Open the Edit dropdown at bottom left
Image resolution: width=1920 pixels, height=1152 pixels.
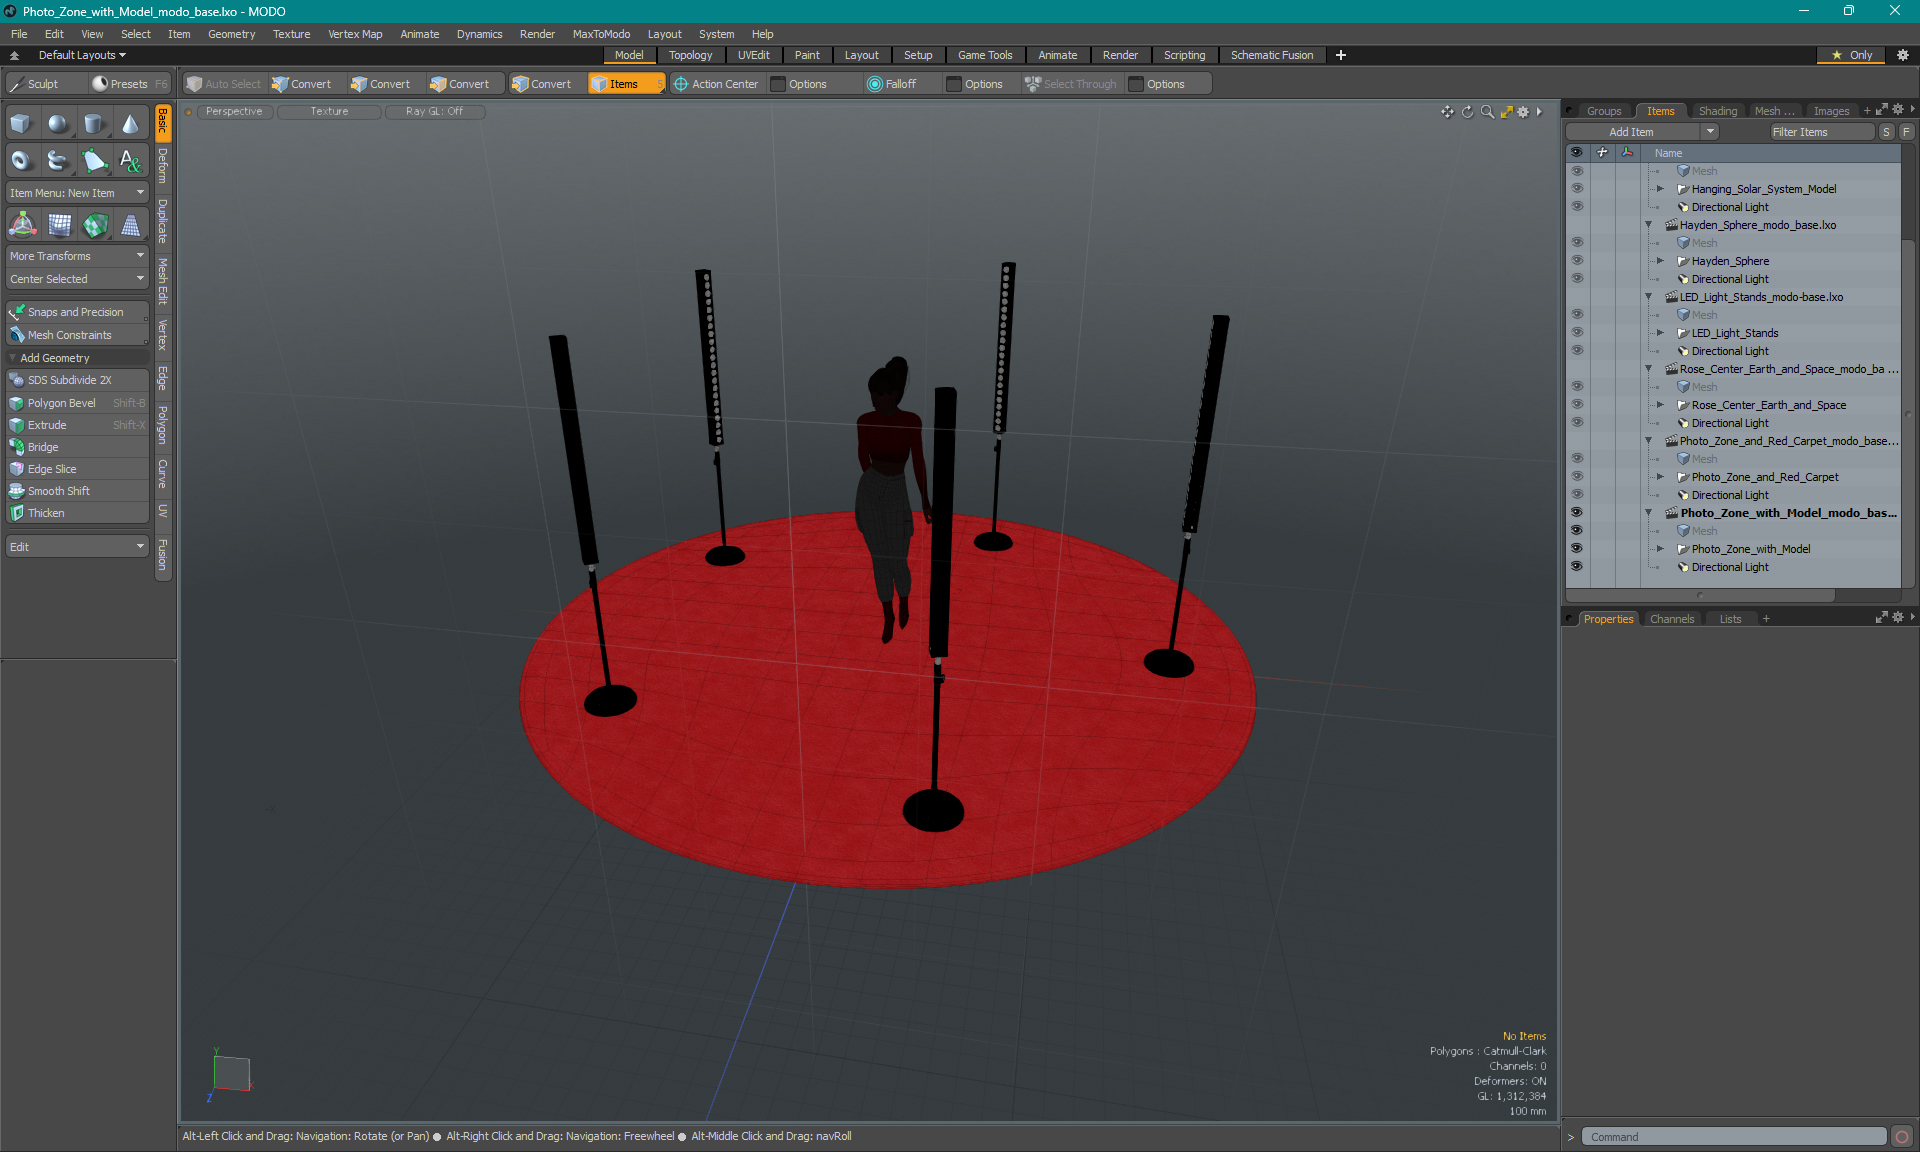click(77, 547)
